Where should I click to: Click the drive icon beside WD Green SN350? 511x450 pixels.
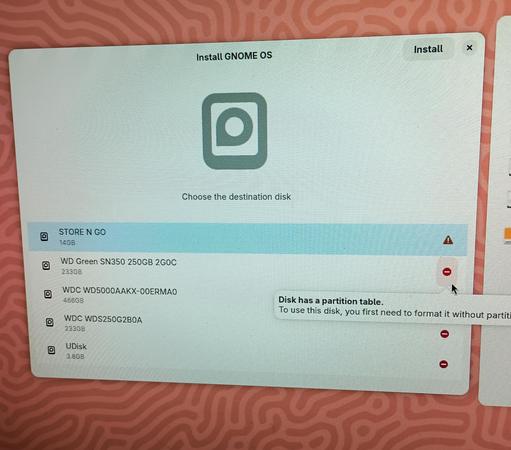pyautogui.click(x=46, y=265)
